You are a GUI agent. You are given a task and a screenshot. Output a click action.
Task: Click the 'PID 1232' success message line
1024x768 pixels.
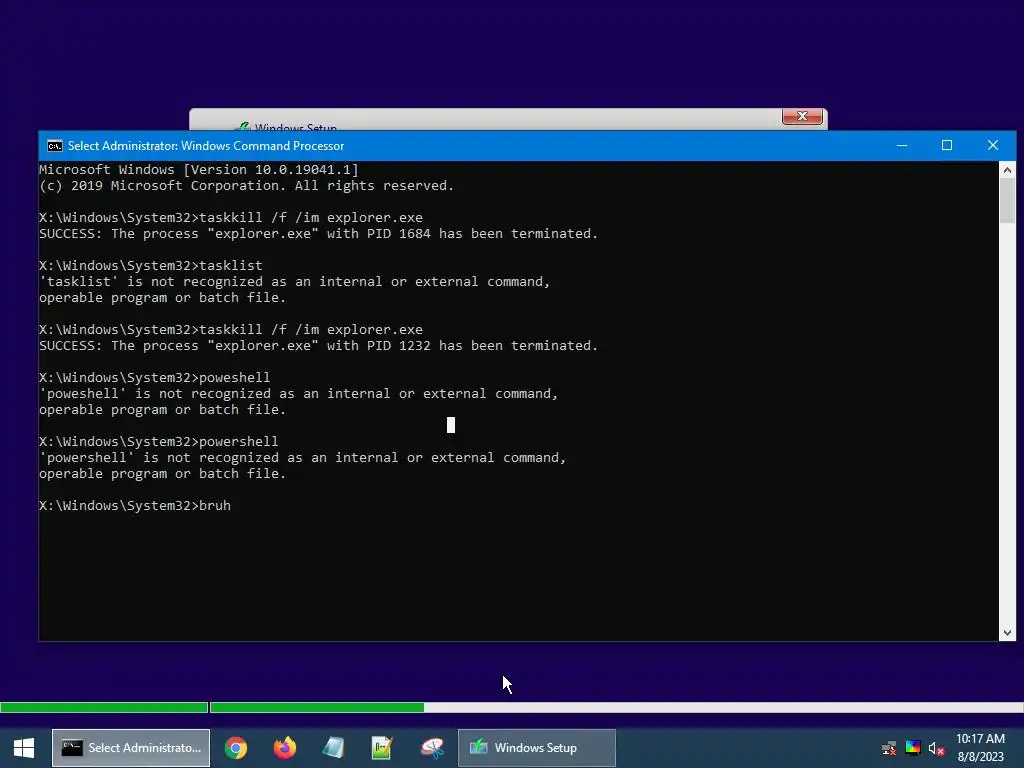coord(319,345)
